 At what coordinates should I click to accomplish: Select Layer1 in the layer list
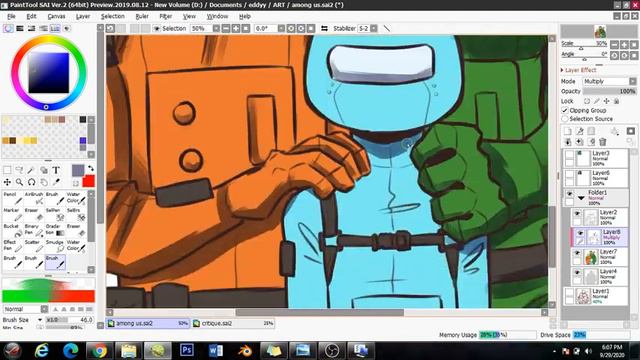tap(596, 296)
